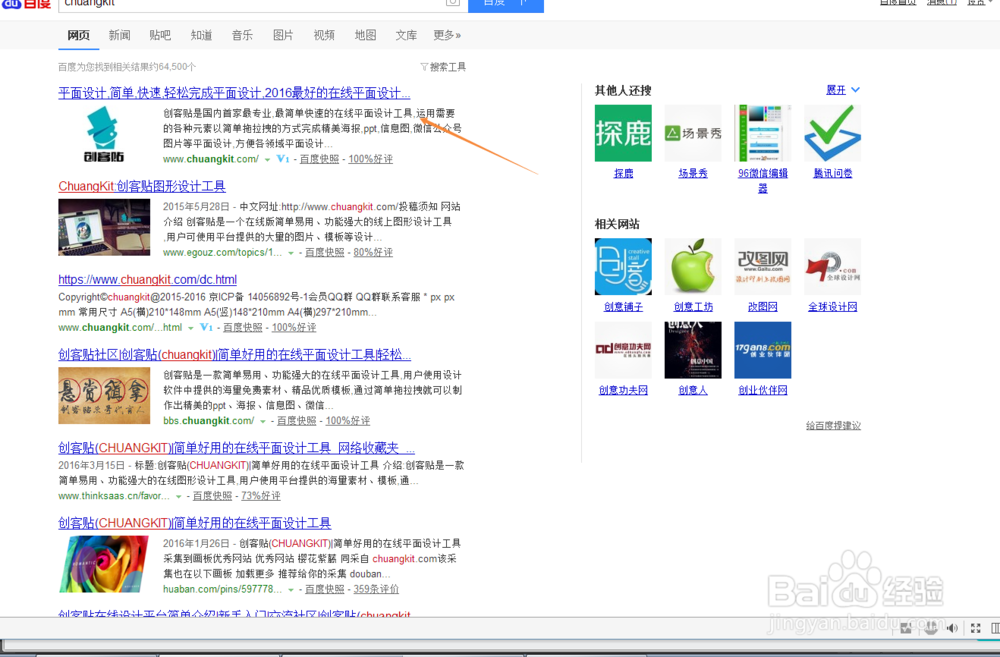Click the 场景秀 icon
Image resolution: width=1000 pixels, height=657 pixels.
click(693, 133)
